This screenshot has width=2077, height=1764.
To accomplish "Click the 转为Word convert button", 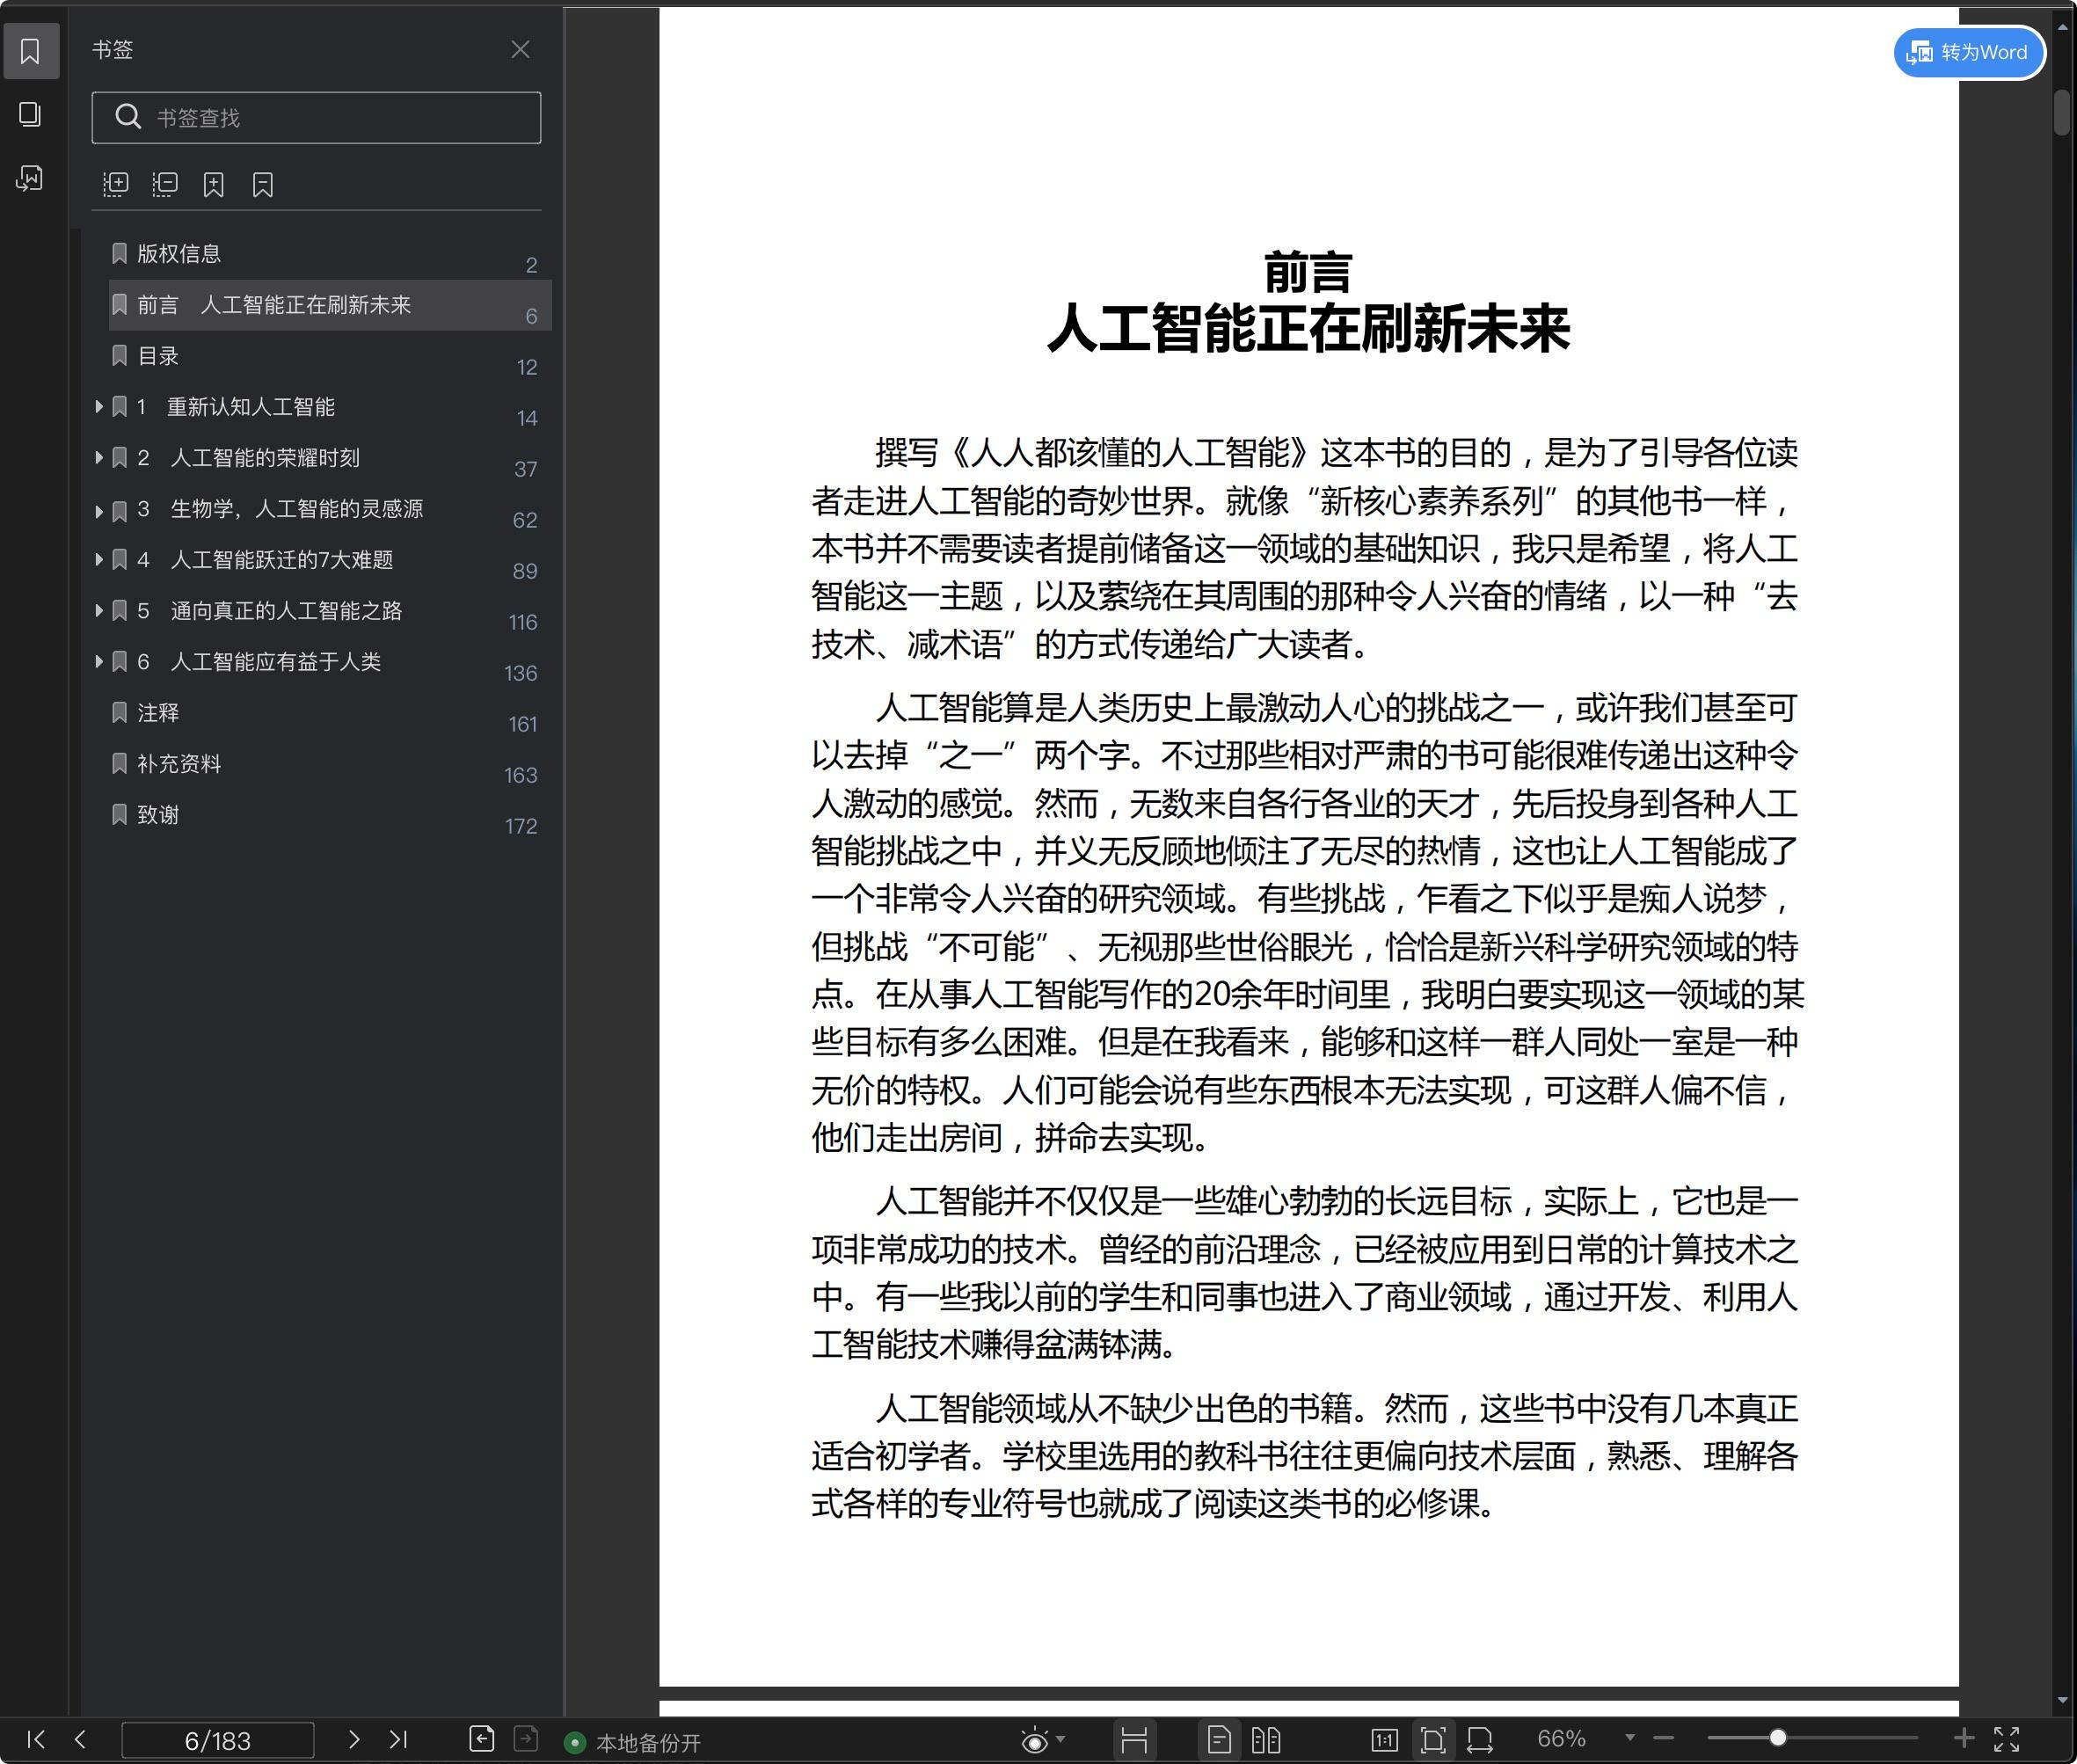I will (1969, 52).
